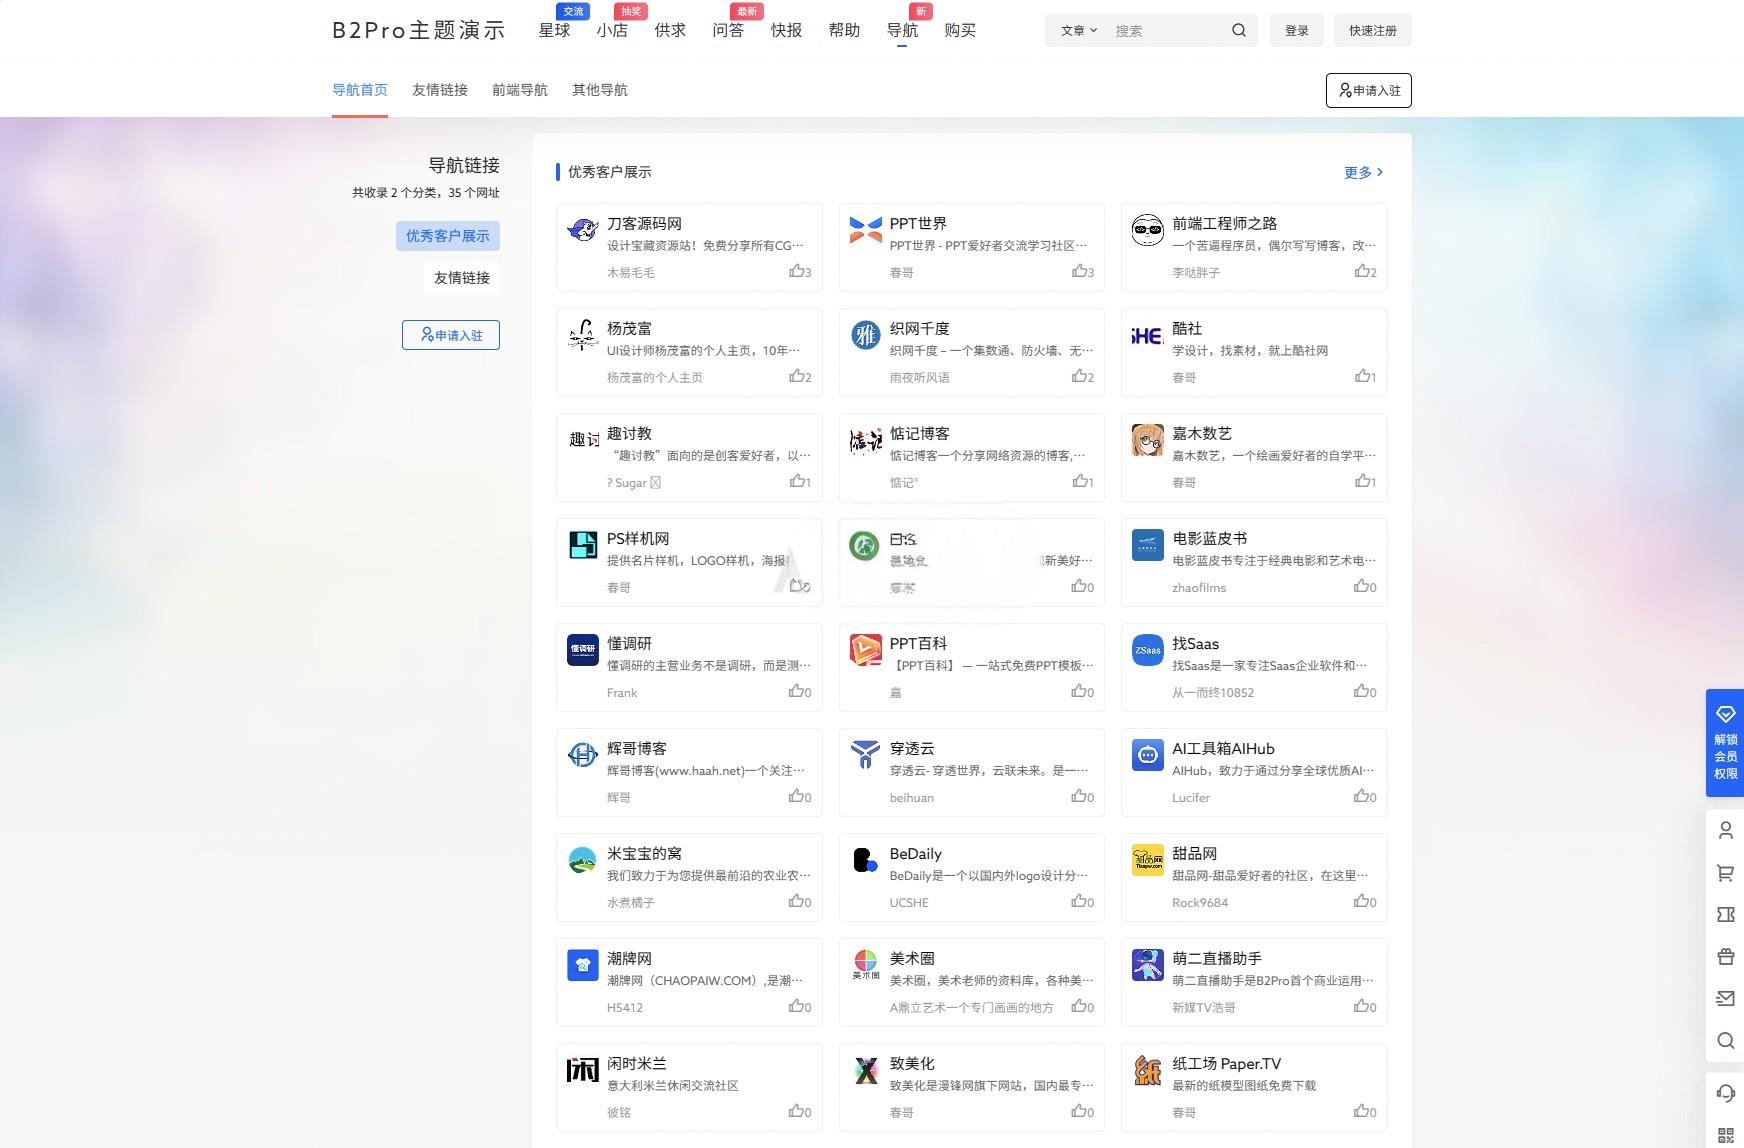
Task: Open the mail messages sidebar icon
Action: point(1725,998)
